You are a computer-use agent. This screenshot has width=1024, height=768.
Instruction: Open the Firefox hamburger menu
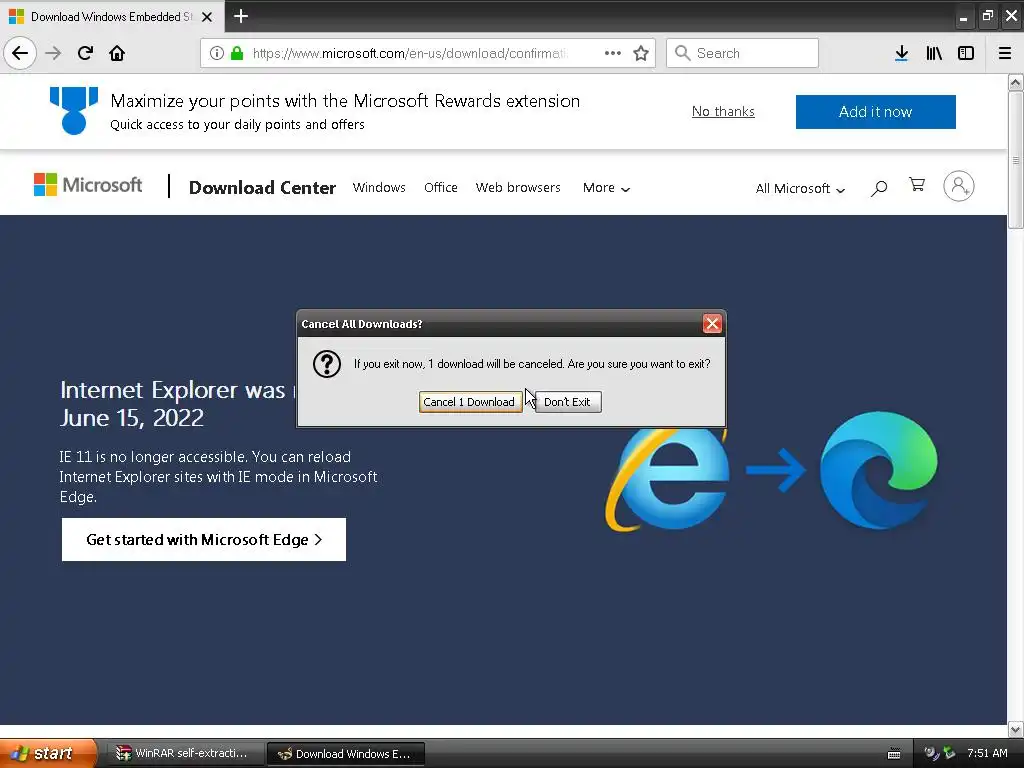(x=1005, y=53)
